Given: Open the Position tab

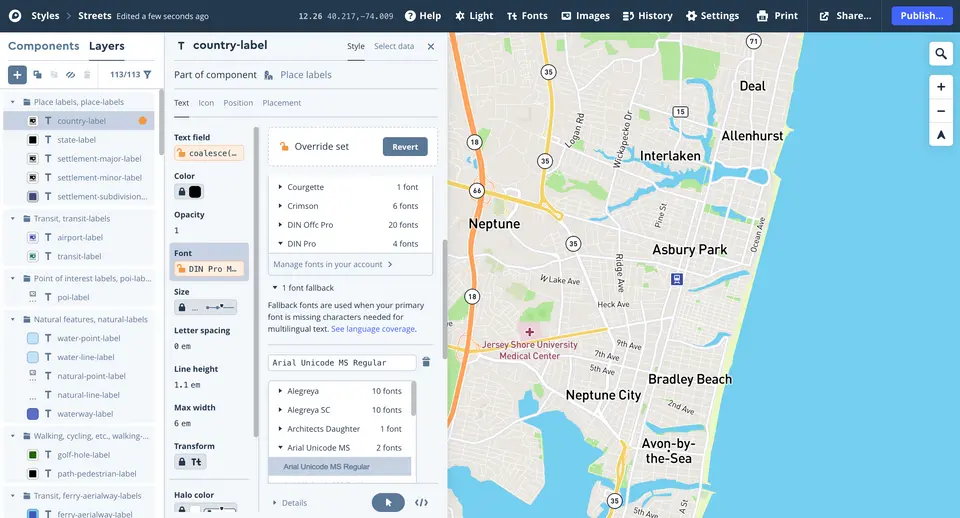Looking at the screenshot, I should click(238, 103).
